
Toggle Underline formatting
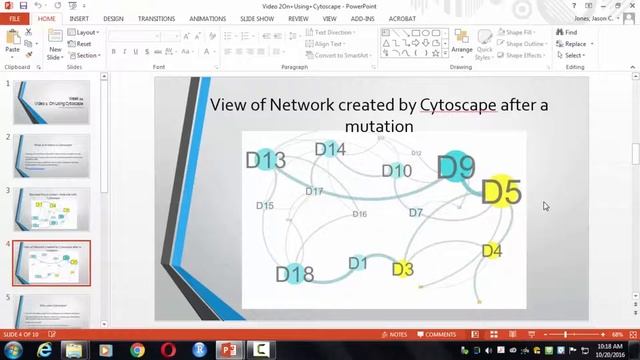pyautogui.click(x=136, y=51)
